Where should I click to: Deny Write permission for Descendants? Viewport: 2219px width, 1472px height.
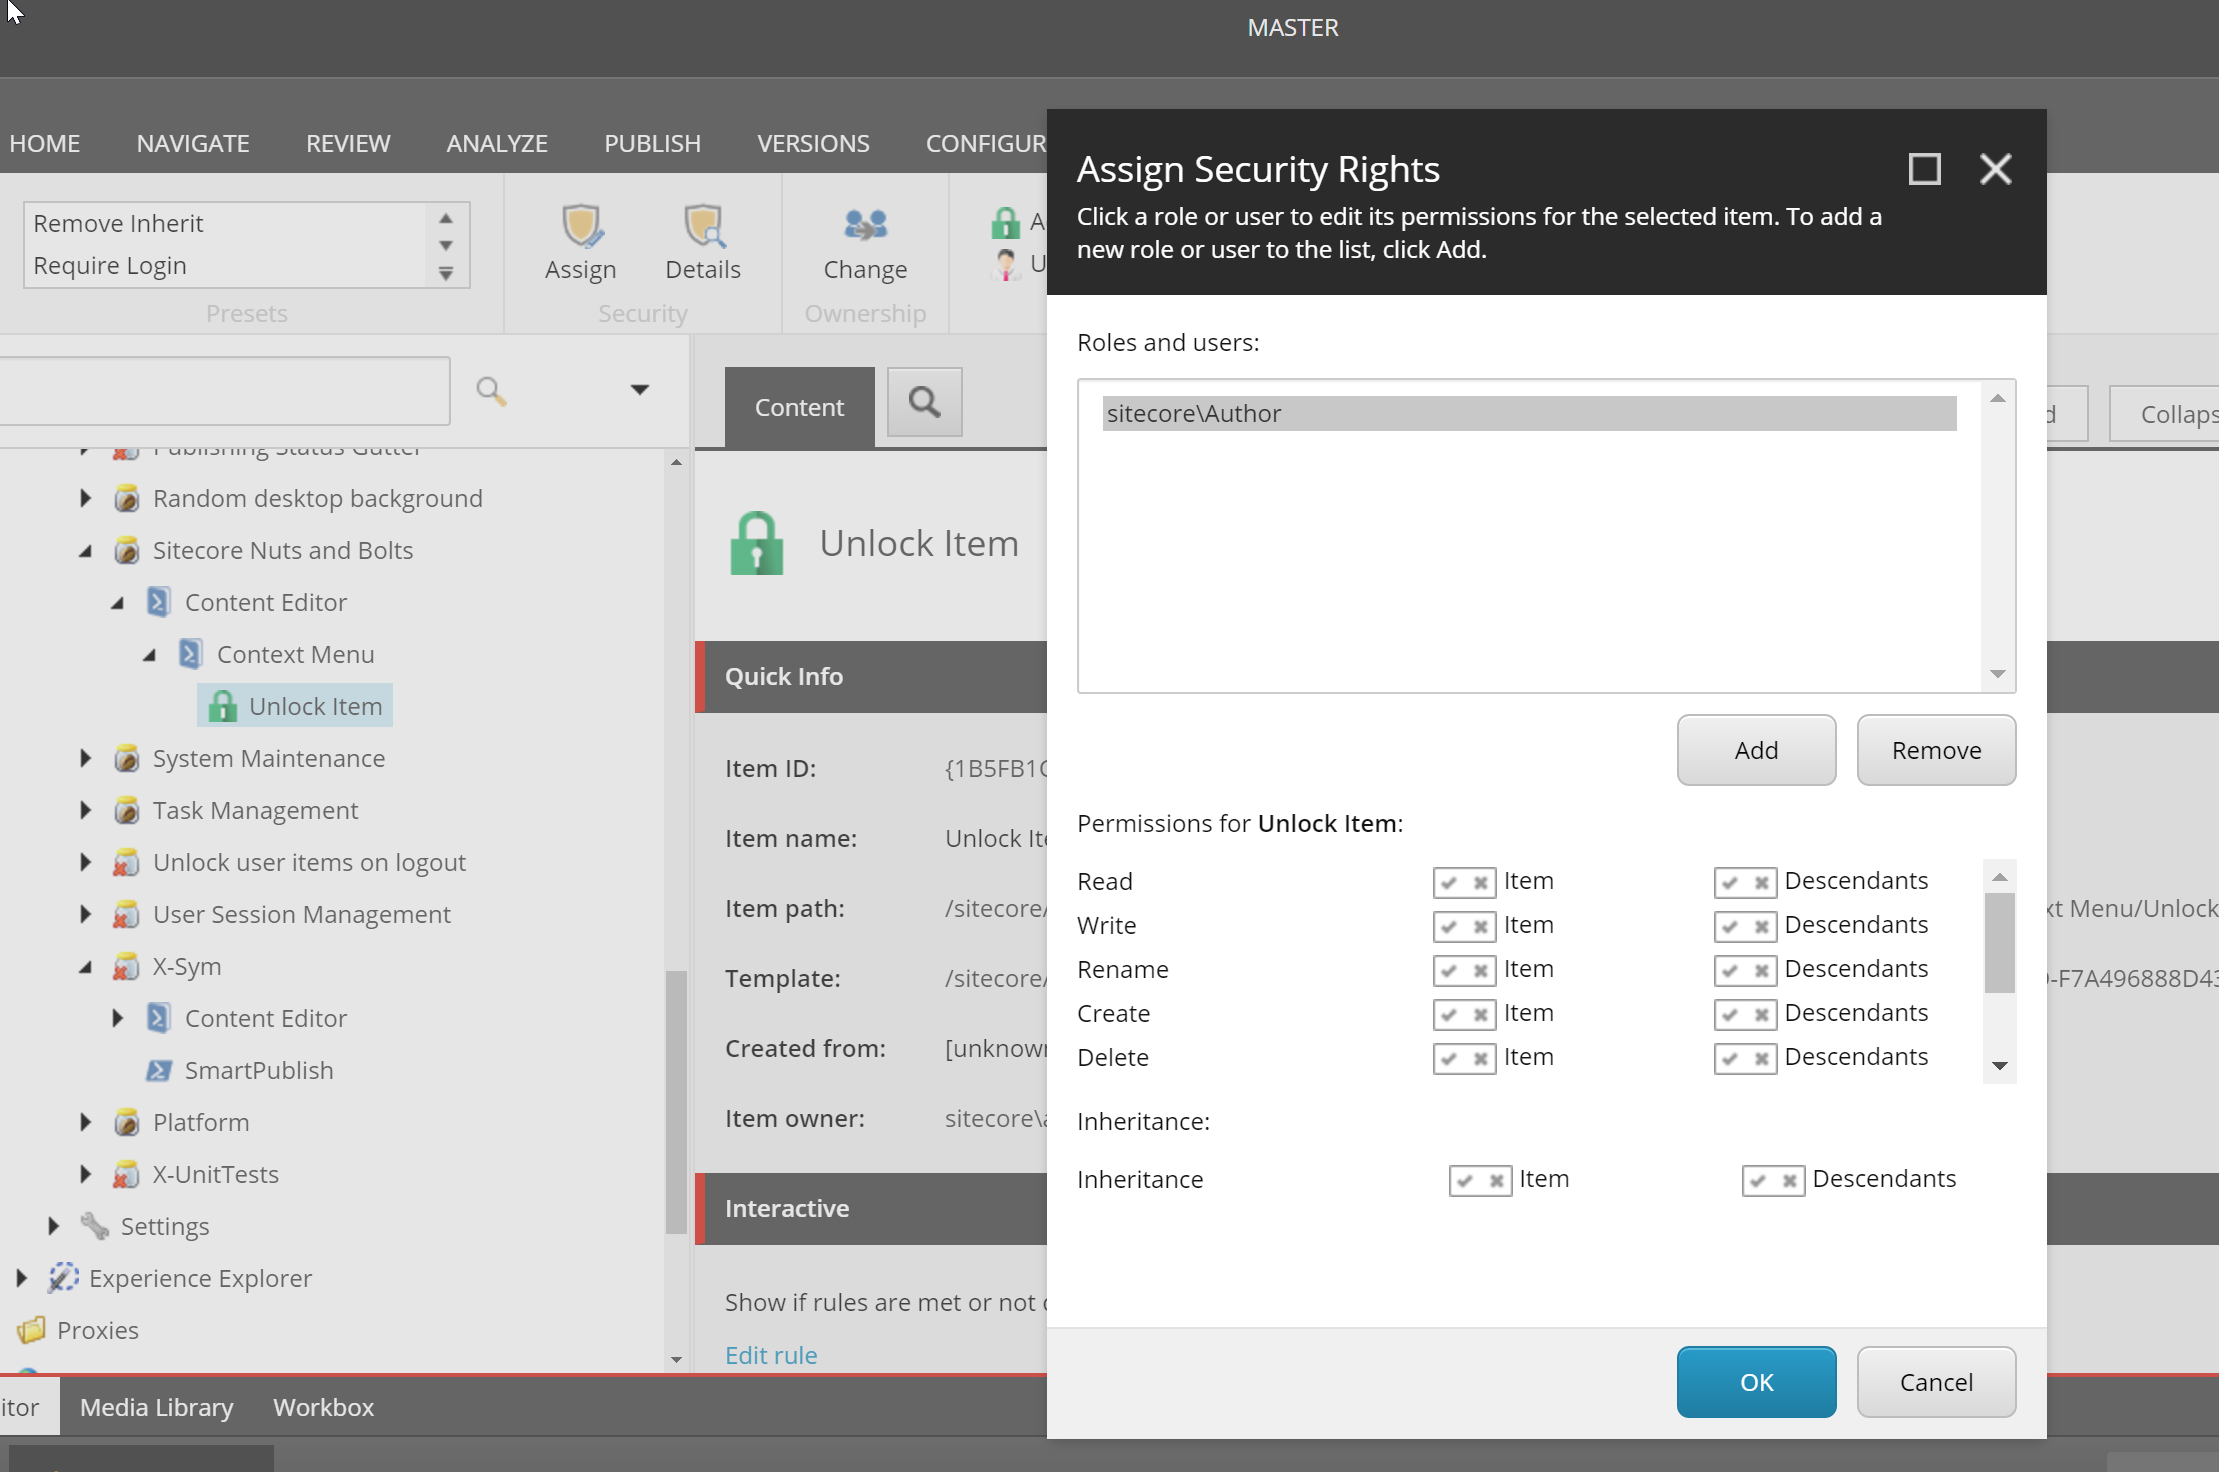(1762, 926)
